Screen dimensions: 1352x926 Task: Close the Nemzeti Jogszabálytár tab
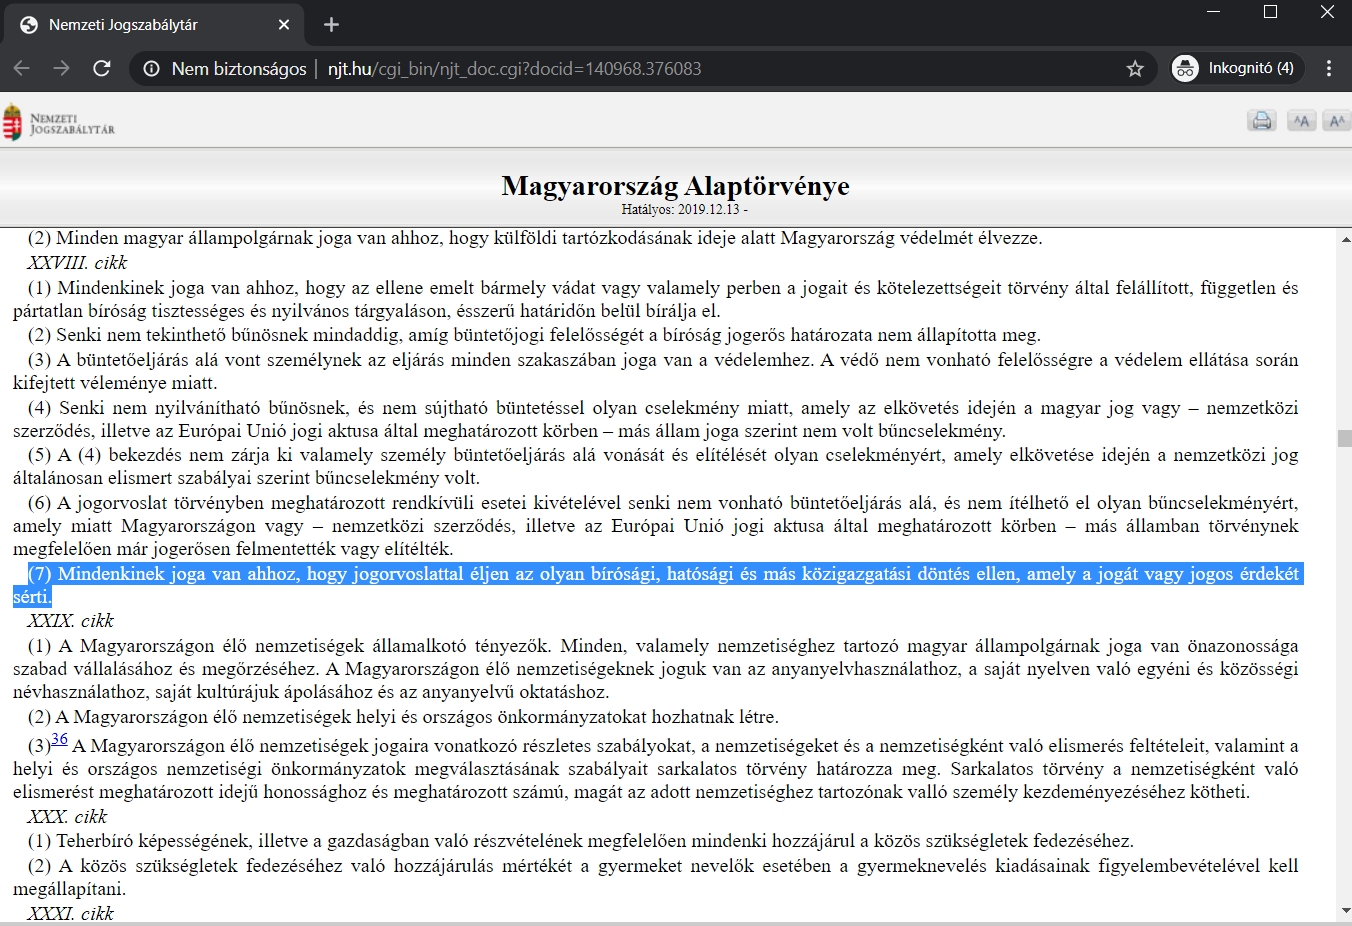coord(284,25)
